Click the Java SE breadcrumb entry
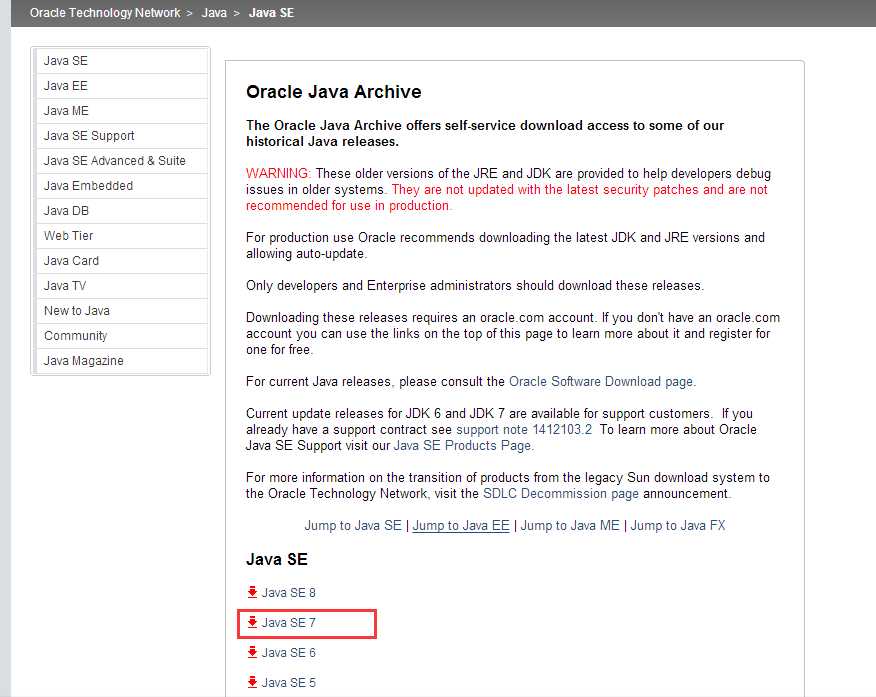This screenshot has width=876, height=697. (x=271, y=13)
